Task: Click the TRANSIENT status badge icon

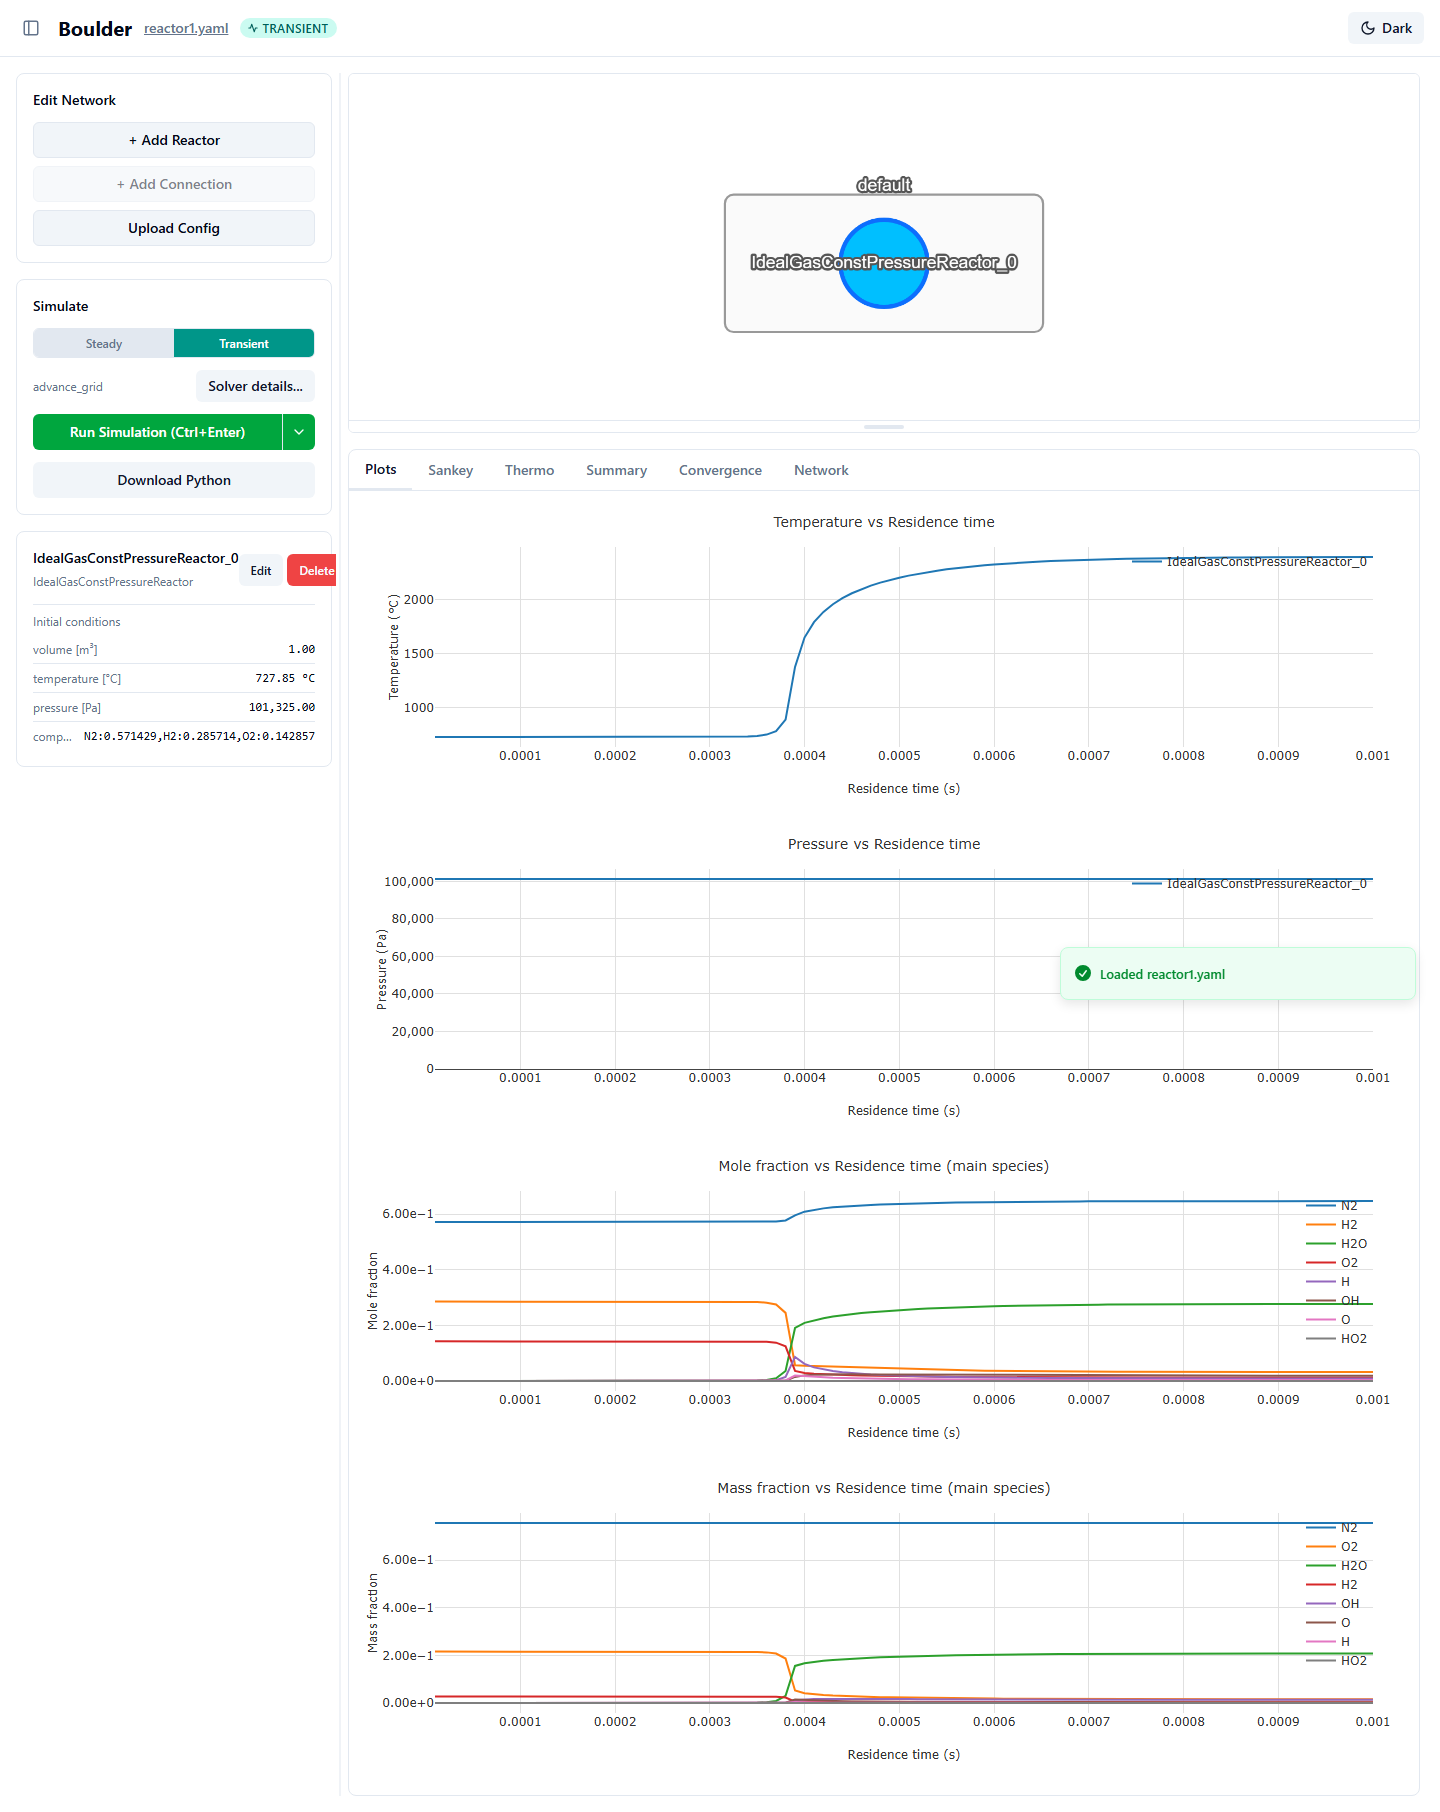Action: 253,28
